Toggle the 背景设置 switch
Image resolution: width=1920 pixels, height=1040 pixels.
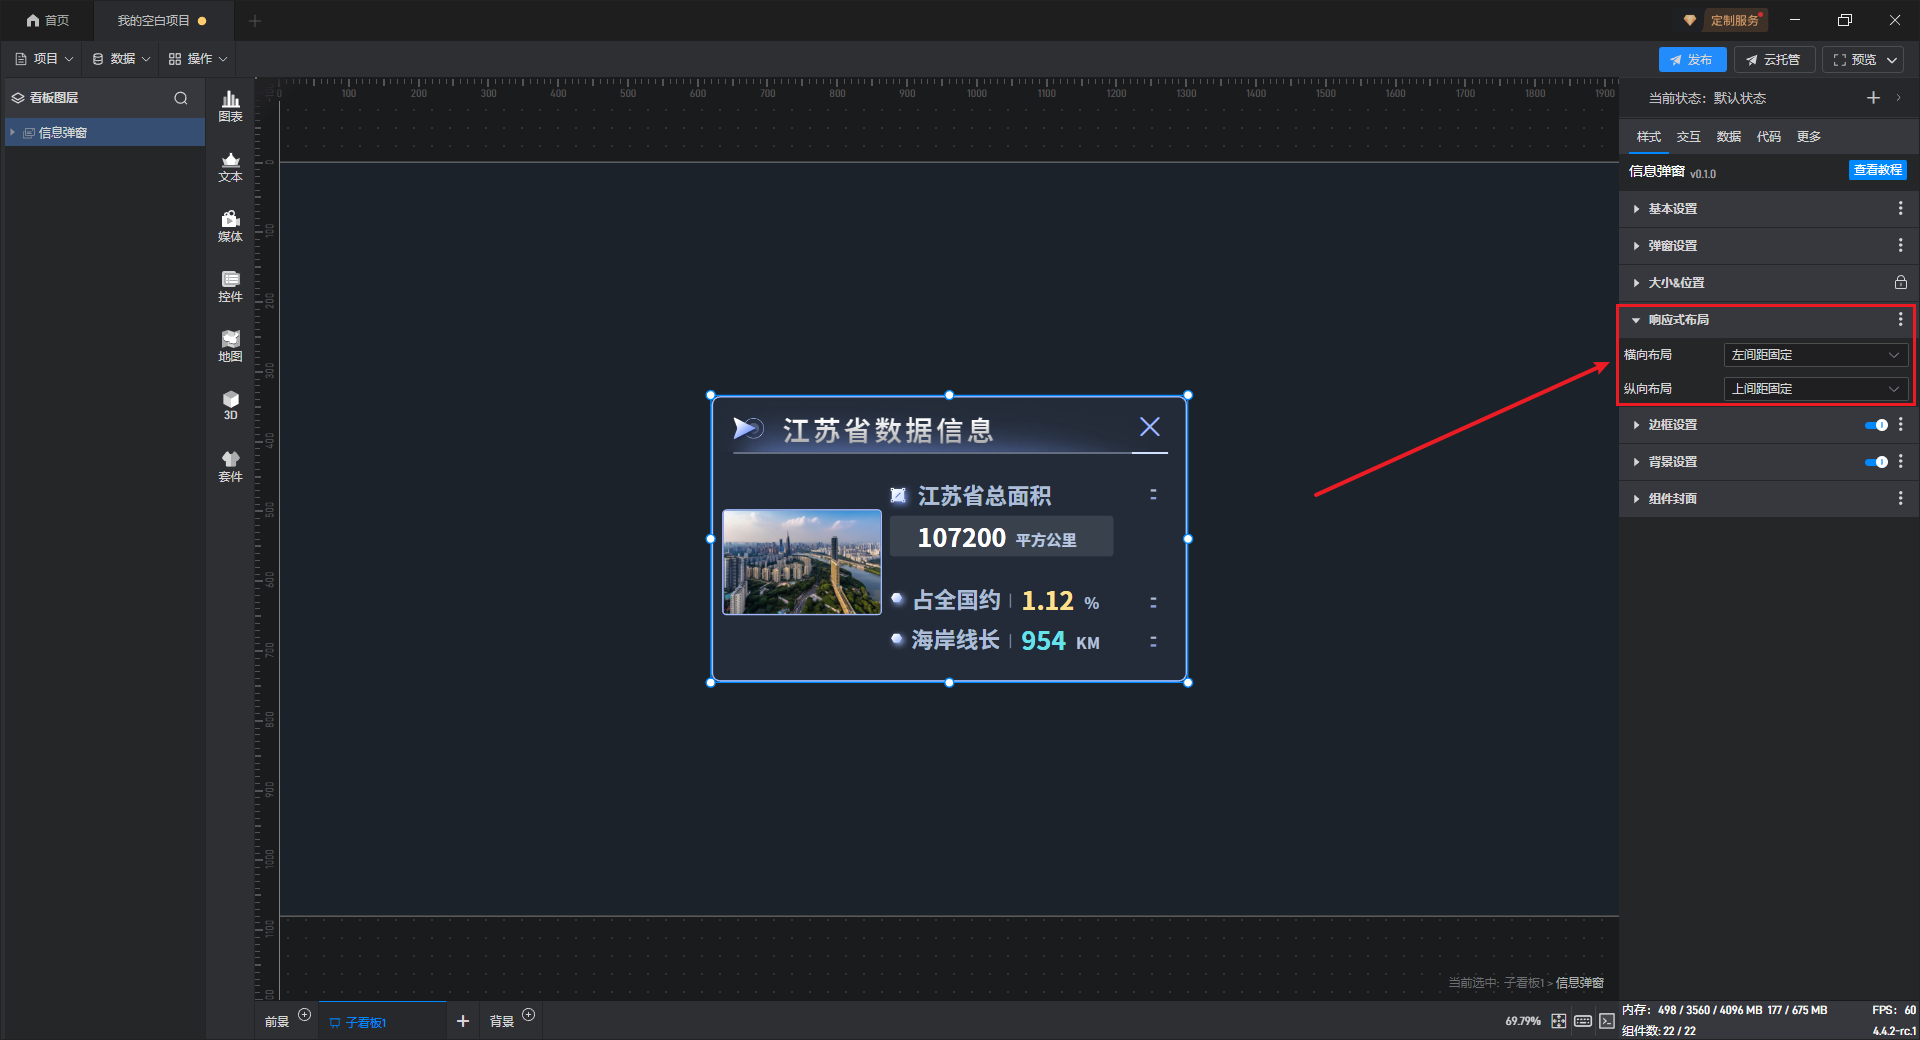click(1876, 462)
